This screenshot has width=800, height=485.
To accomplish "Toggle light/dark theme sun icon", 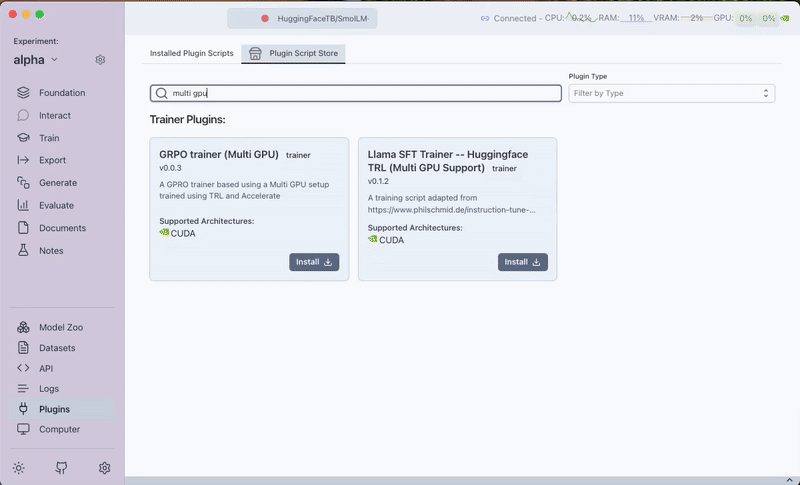I will pos(19,468).
